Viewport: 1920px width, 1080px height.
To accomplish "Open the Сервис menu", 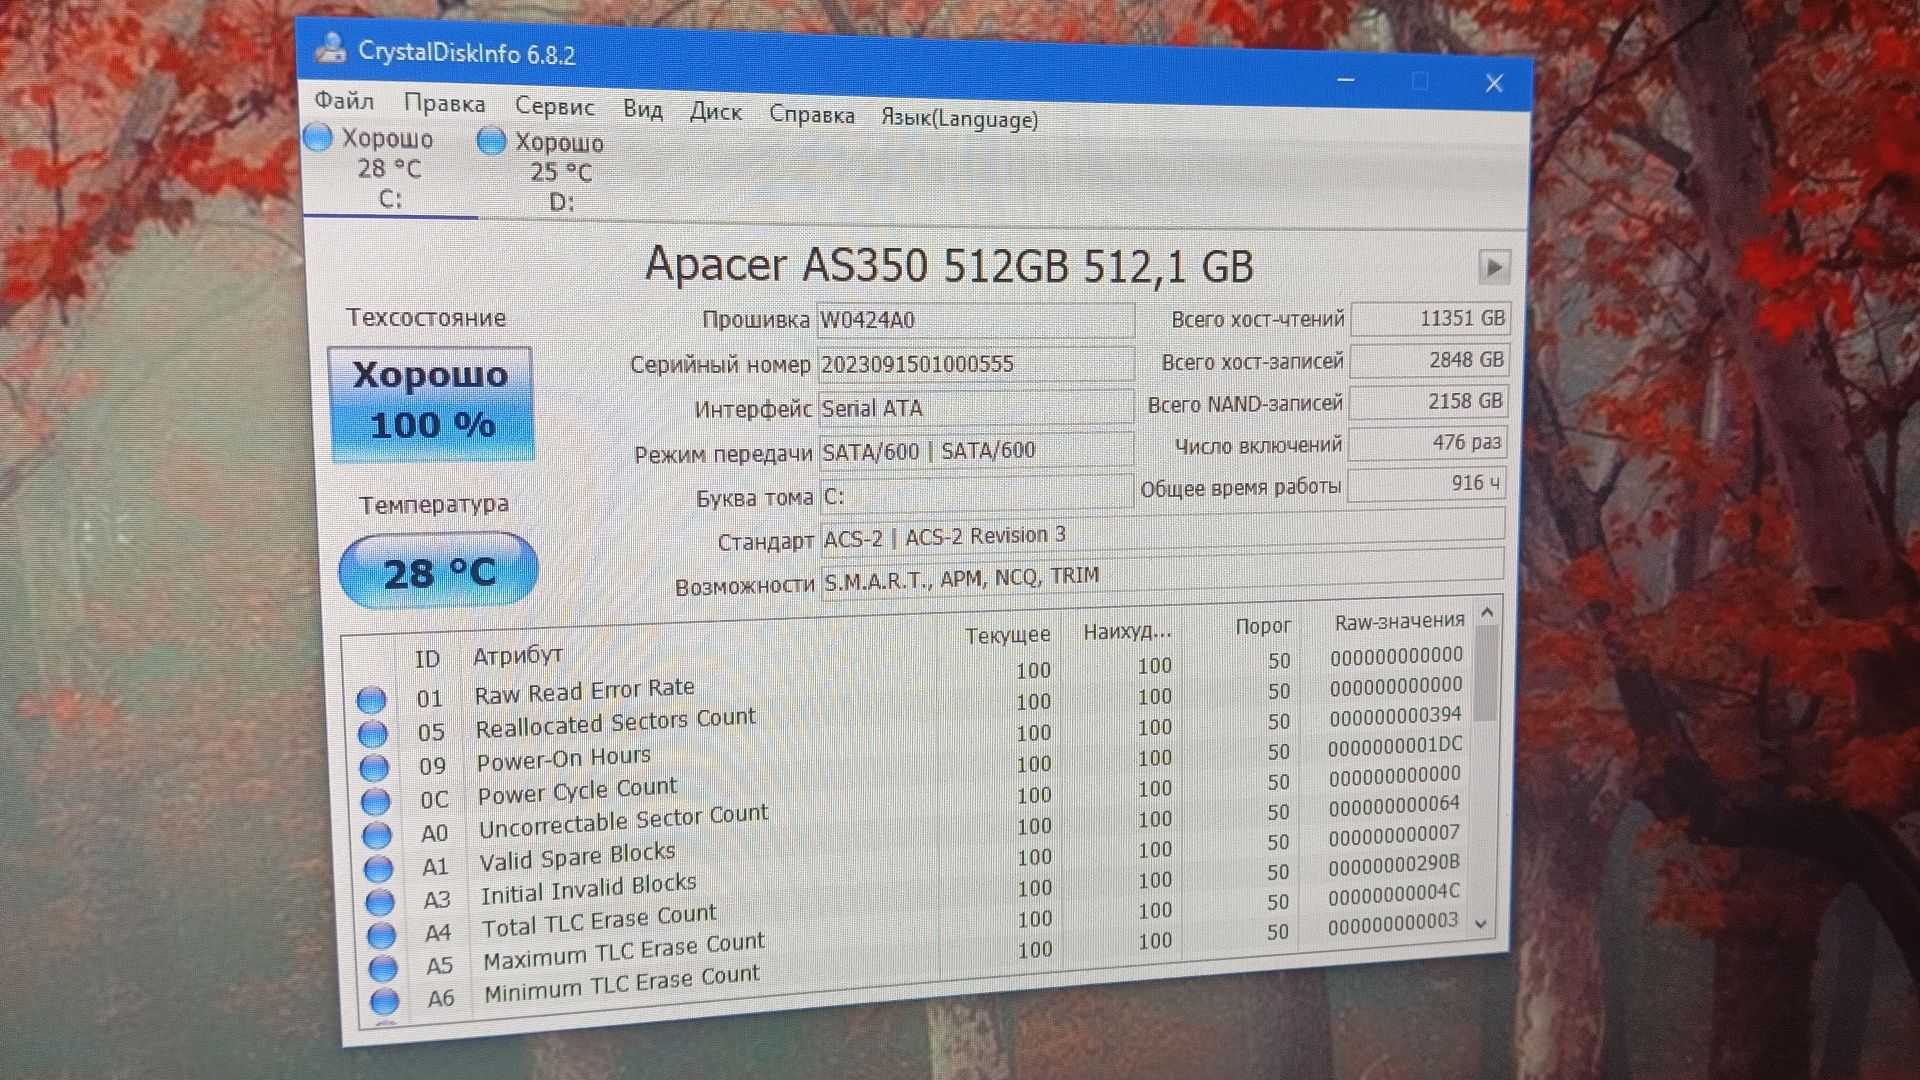I will (554, 106).
